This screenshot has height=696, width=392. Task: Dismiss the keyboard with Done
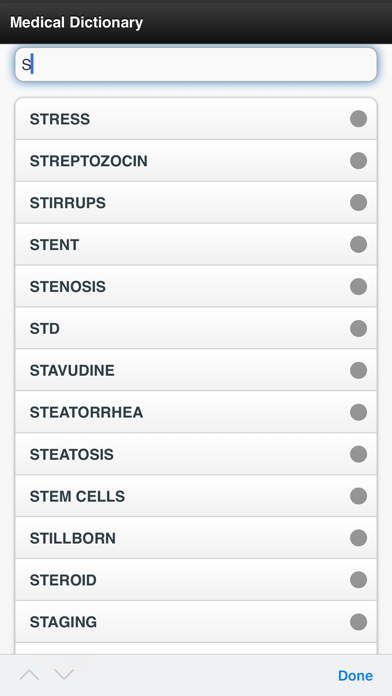coord(355,676)
